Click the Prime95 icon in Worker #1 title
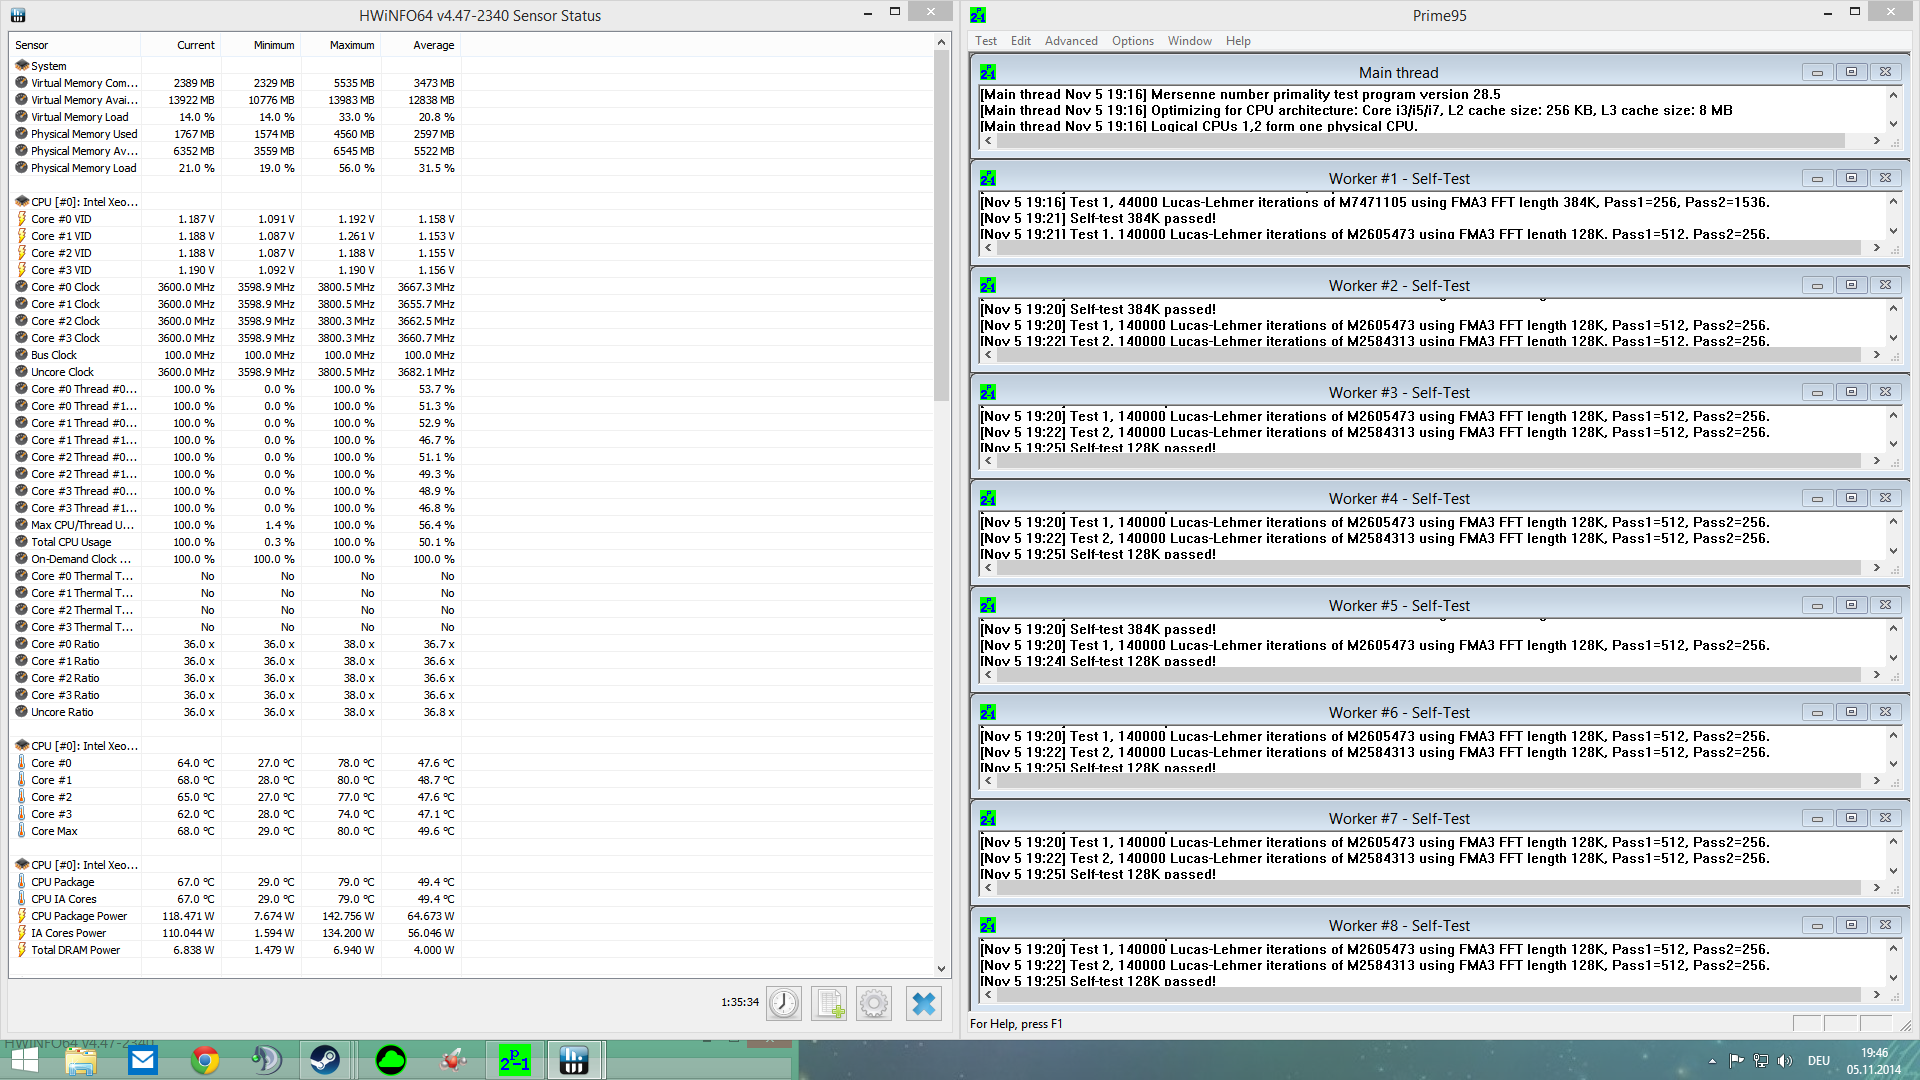Screen dimensions: 1920x1080 coord(988,178)
